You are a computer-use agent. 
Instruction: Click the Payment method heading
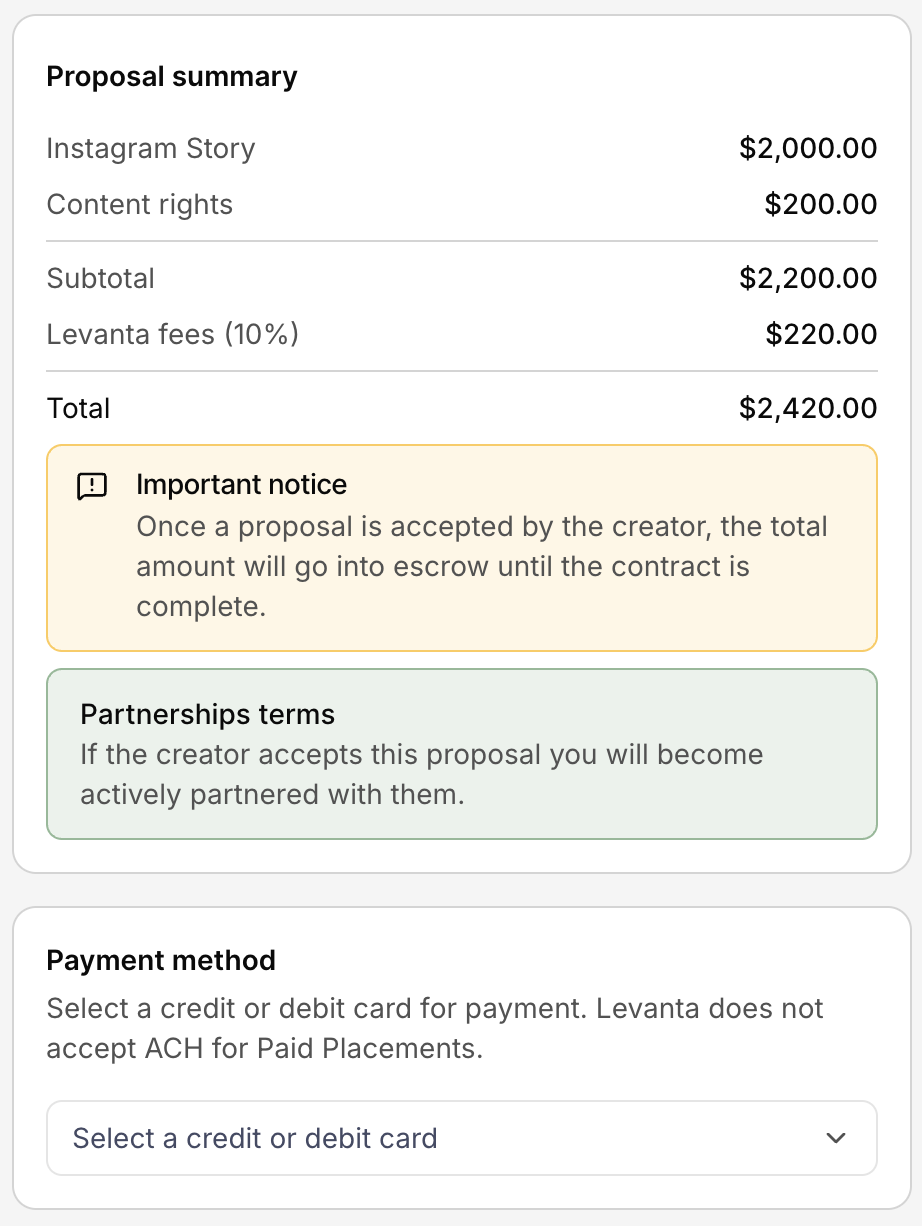click(x=161, y=961)
